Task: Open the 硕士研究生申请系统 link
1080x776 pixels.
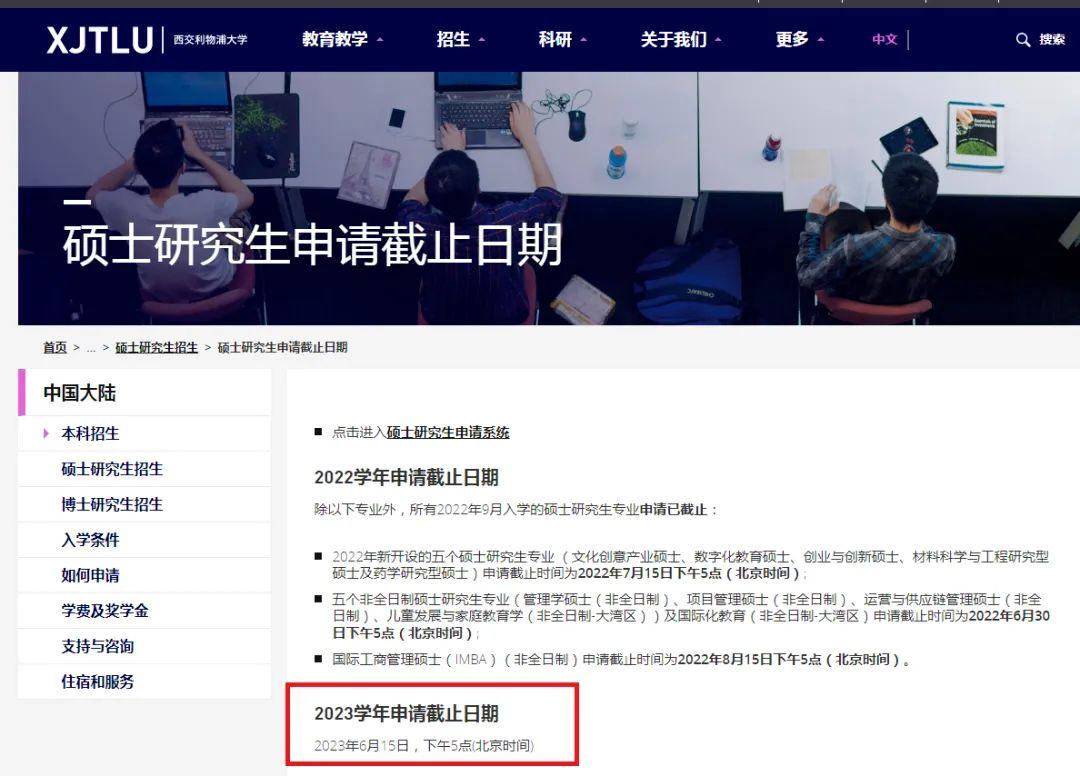Action: (448, 433)
